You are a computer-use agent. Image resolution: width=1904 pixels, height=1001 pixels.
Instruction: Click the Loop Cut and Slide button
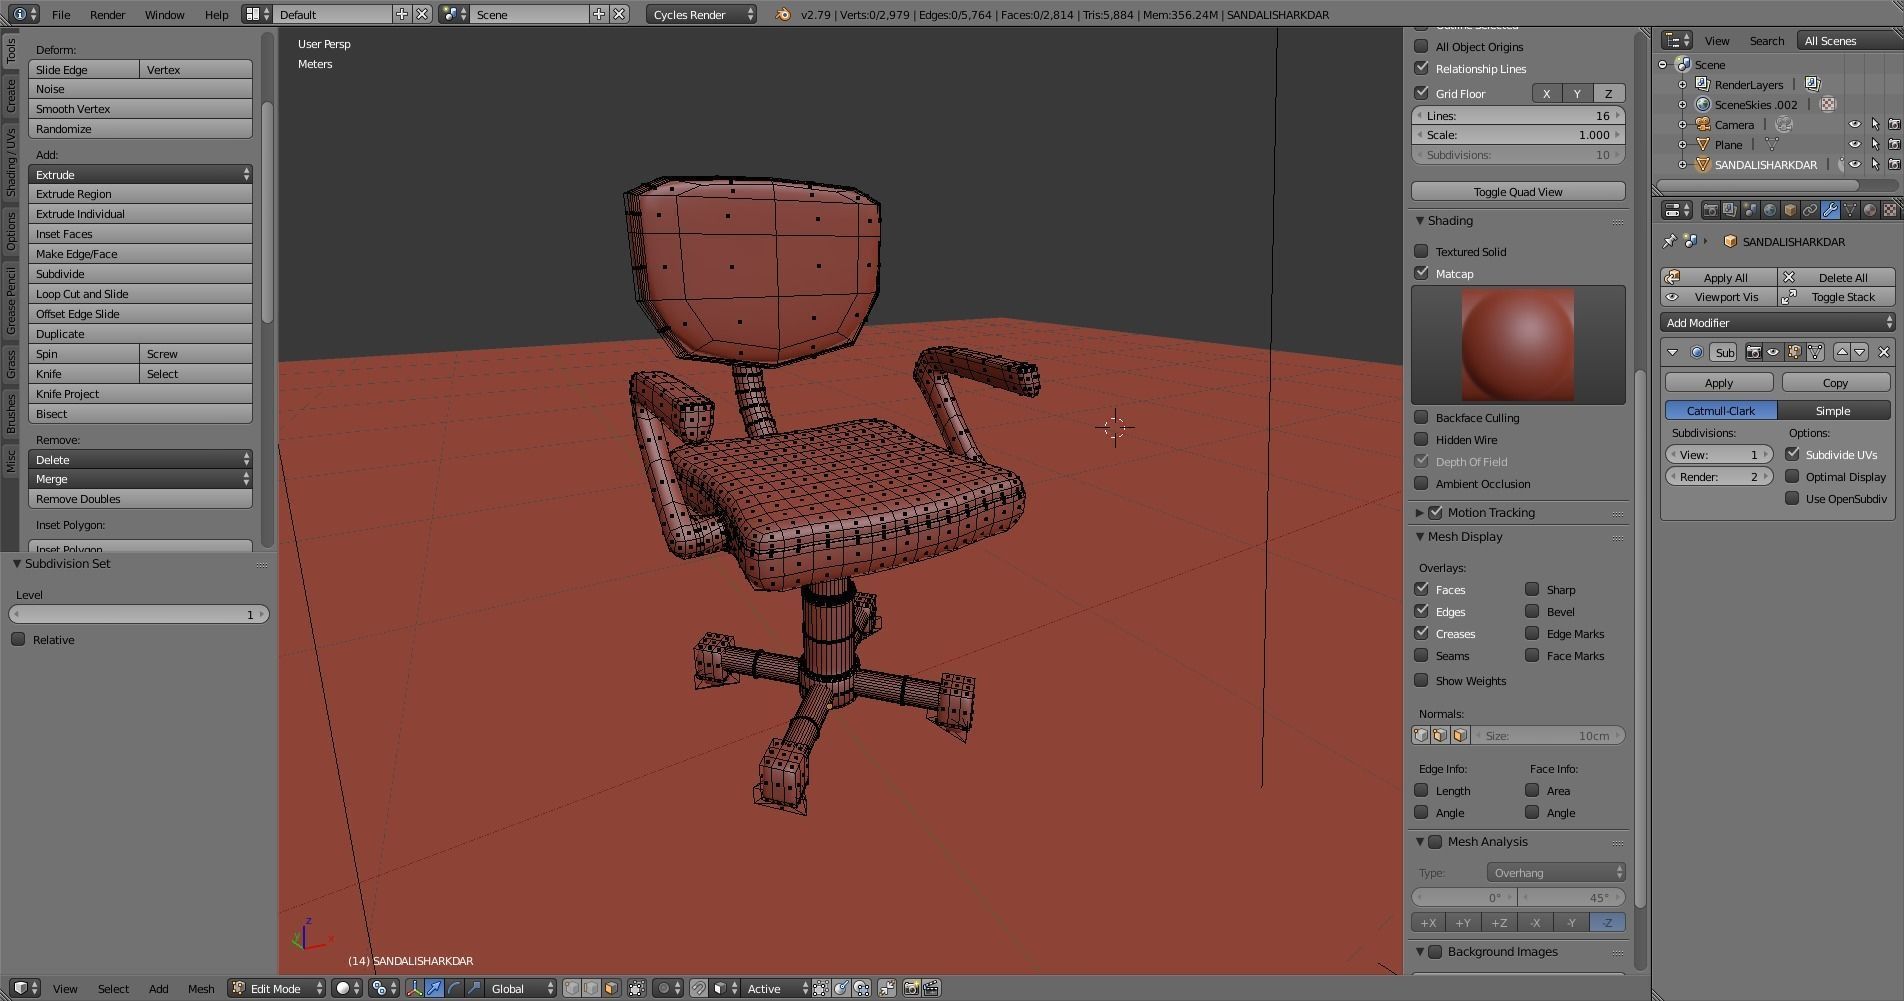click(x=140, y=294)
